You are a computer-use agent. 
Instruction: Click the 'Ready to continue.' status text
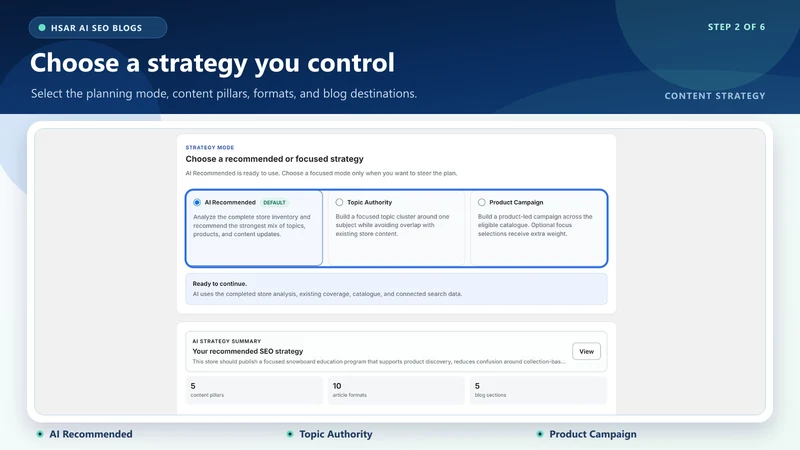(x=219, y=284)
